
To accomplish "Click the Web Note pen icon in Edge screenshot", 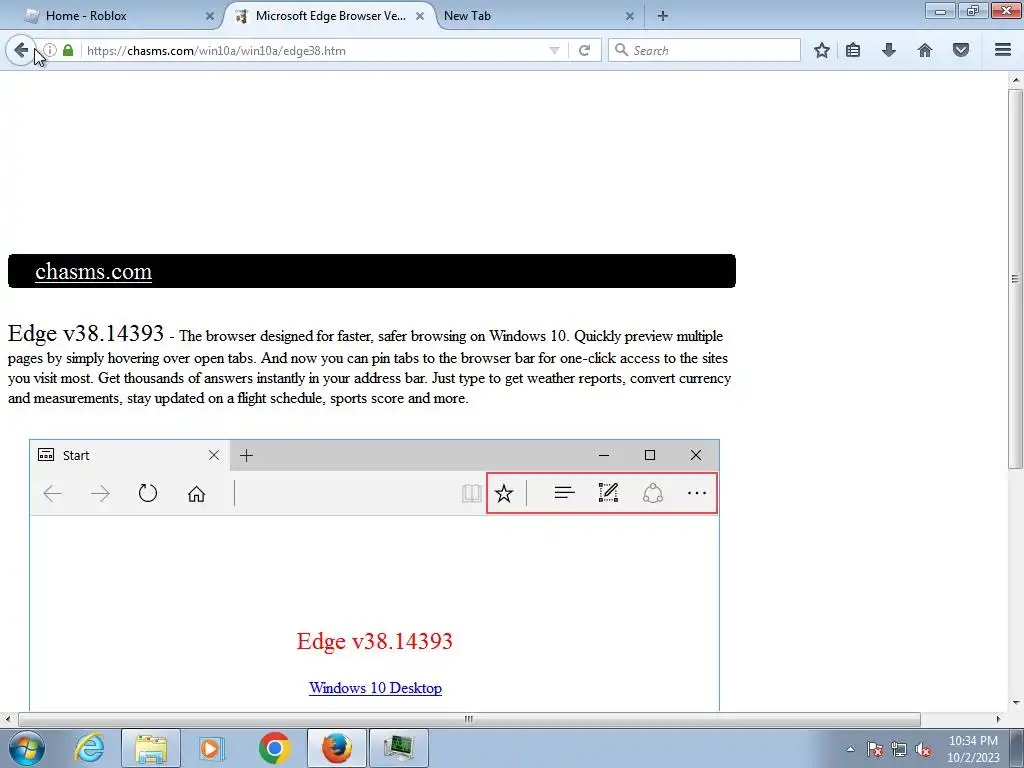I will (608, 492).
